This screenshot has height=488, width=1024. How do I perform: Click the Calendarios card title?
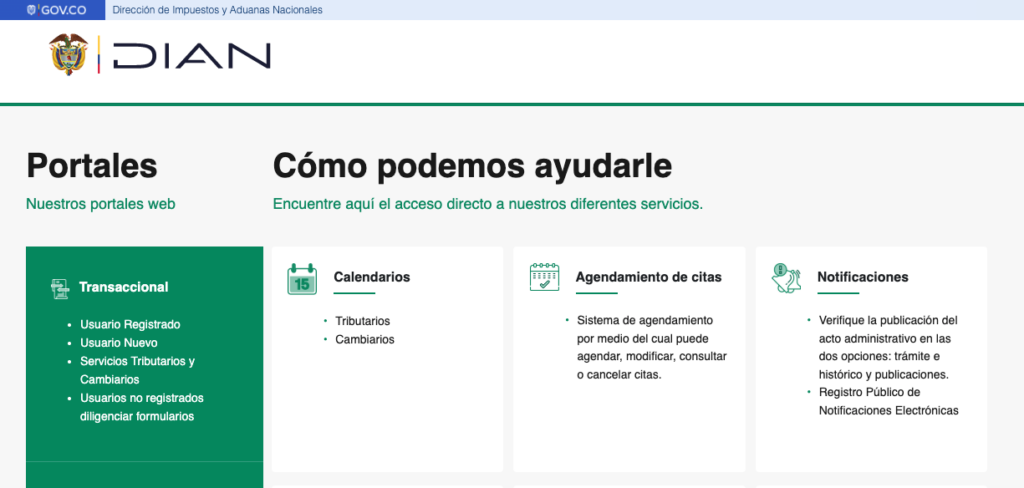click(x=372, y=277)
